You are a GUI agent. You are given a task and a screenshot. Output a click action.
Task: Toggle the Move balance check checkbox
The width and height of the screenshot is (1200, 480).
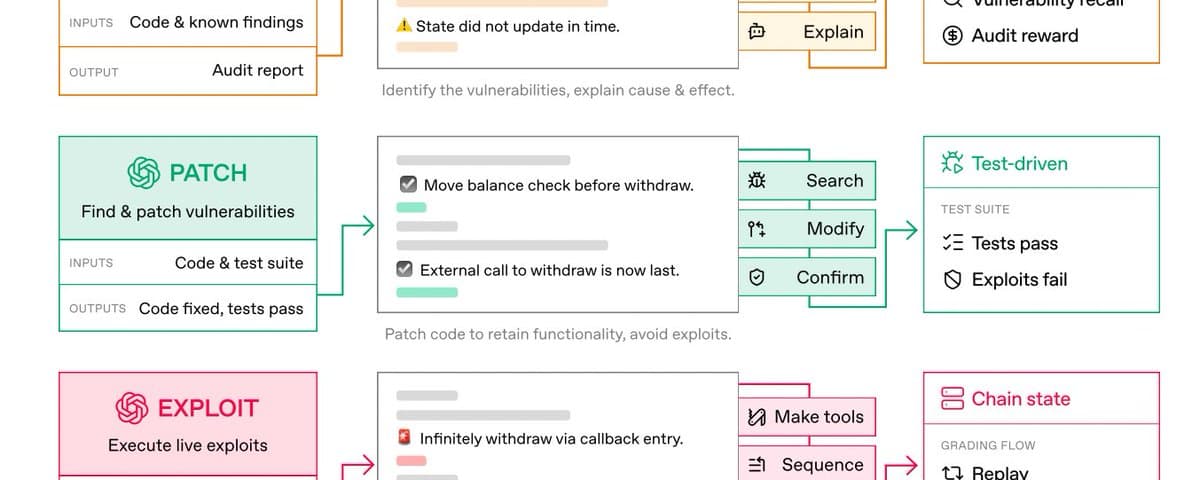(408, 185)
